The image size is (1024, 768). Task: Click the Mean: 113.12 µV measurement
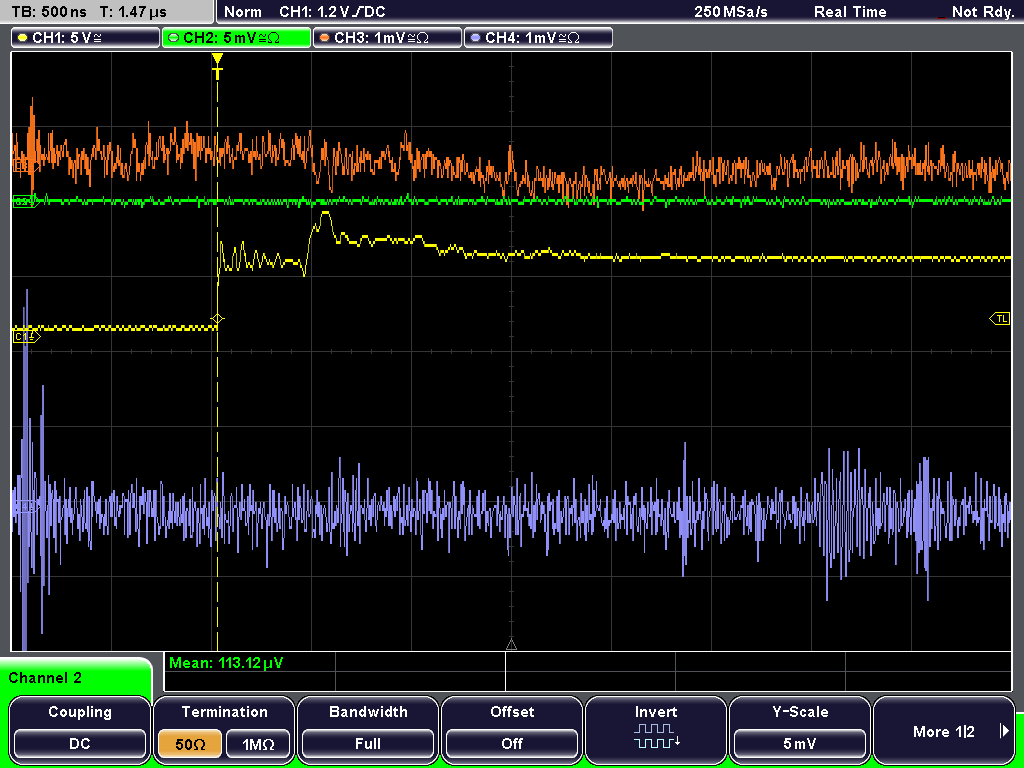point(226,663)
